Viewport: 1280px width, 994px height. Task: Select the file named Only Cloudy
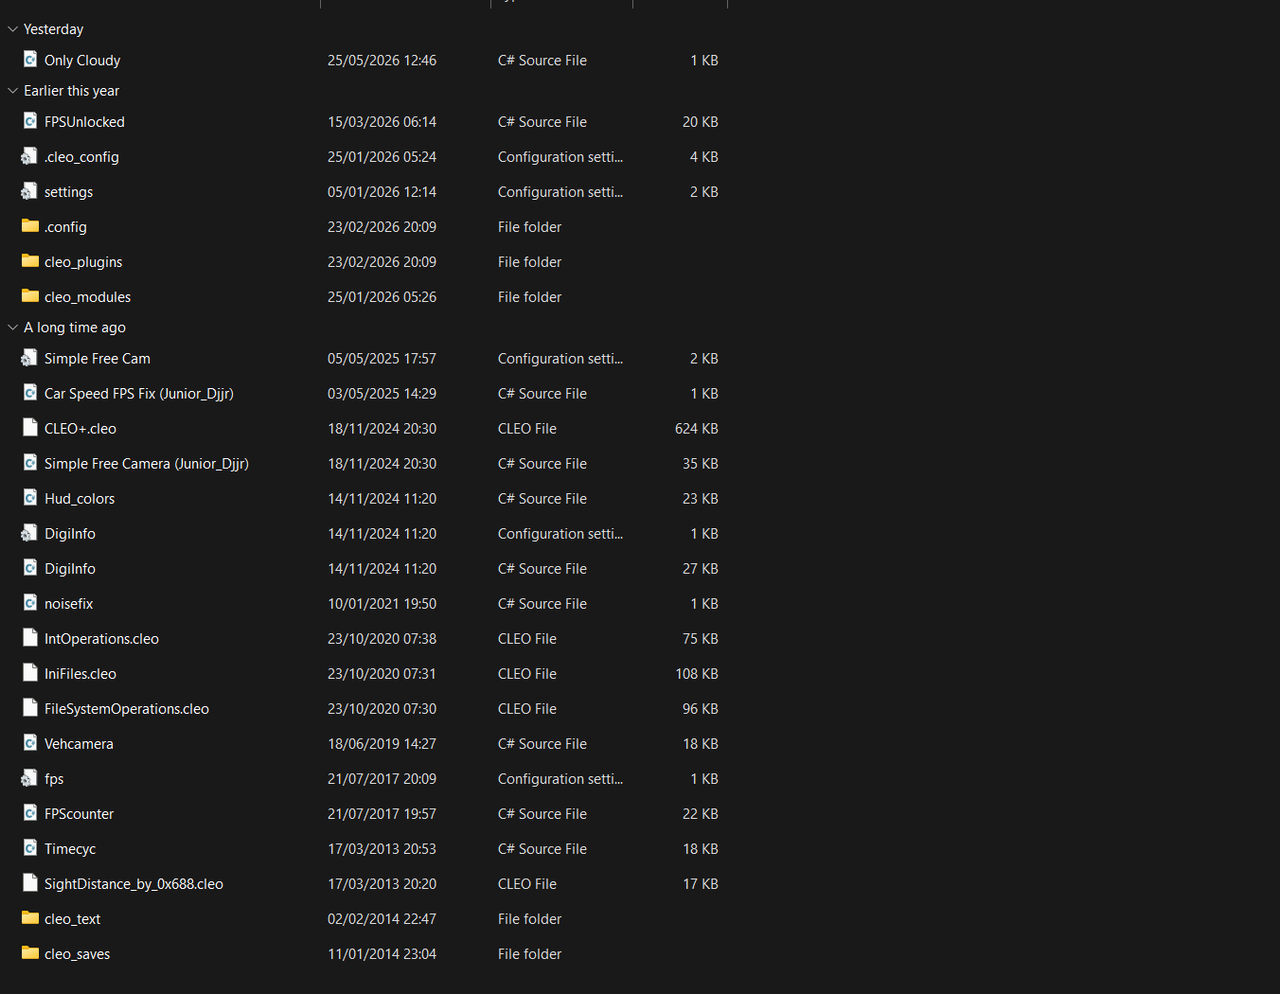(82, 61)
